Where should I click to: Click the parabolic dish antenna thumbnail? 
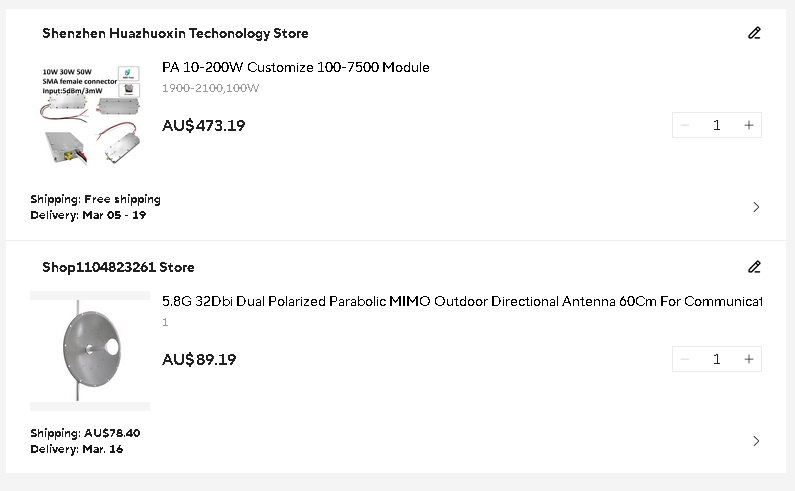point(90,351)
